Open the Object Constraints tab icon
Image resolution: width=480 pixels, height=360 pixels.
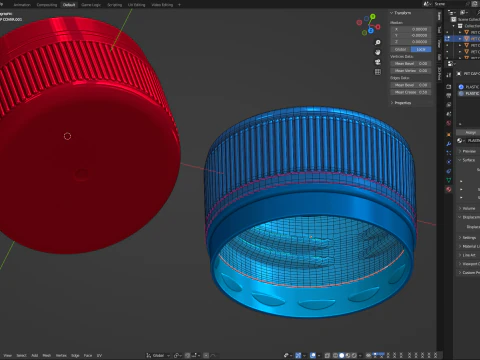[x=449, y=171]
